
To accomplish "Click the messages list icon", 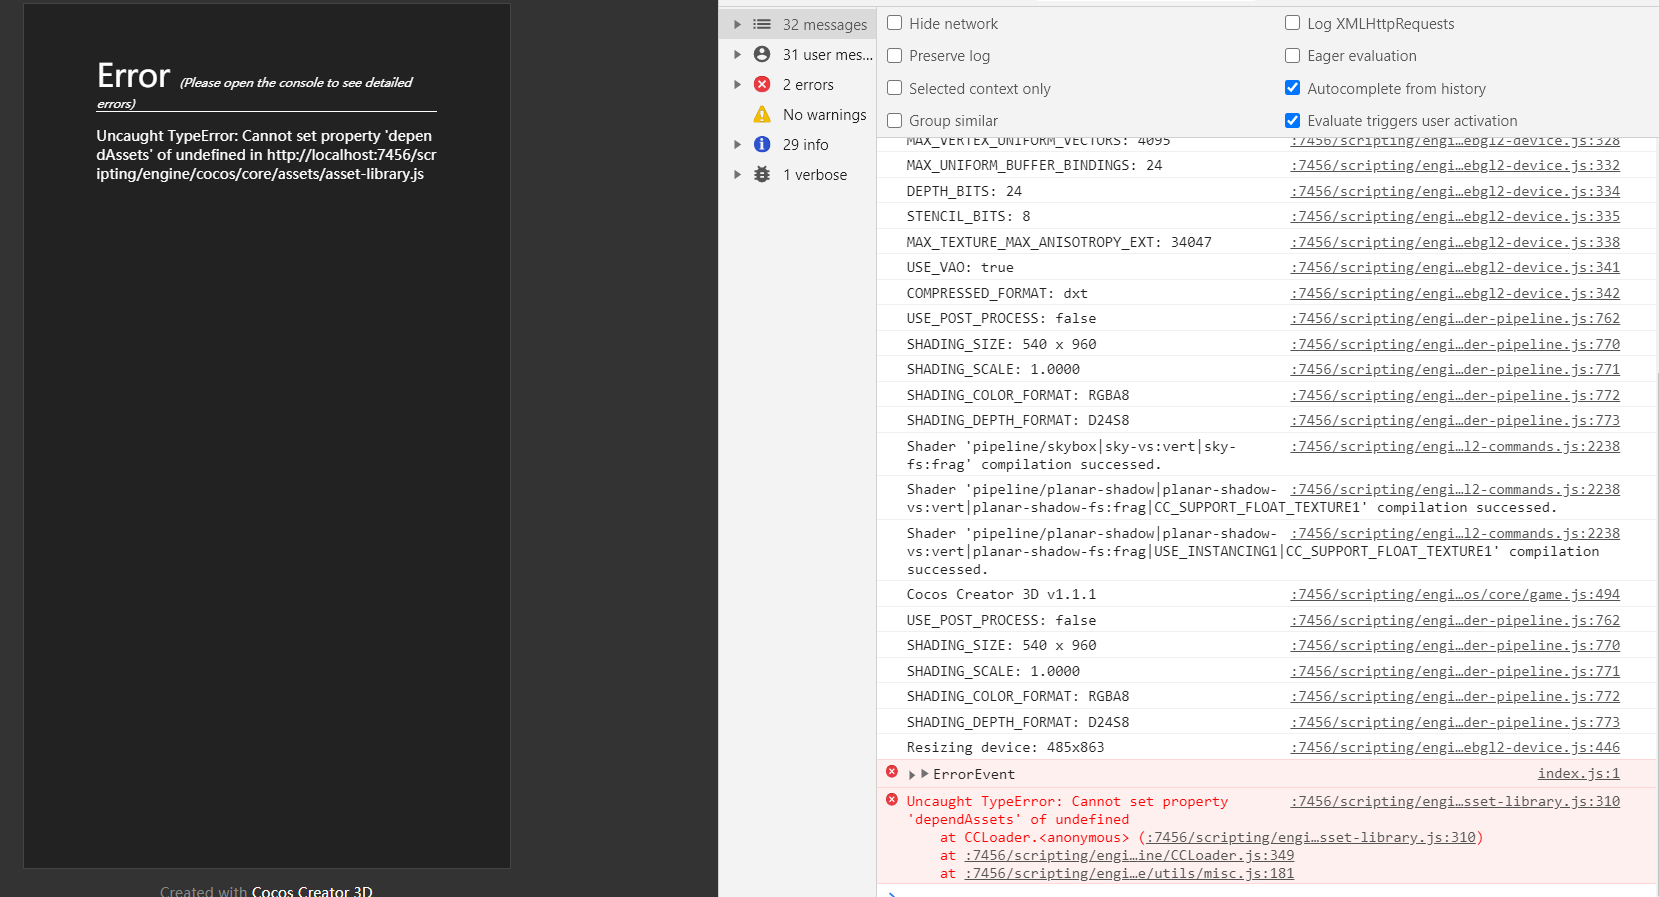I will pos(762,24).
